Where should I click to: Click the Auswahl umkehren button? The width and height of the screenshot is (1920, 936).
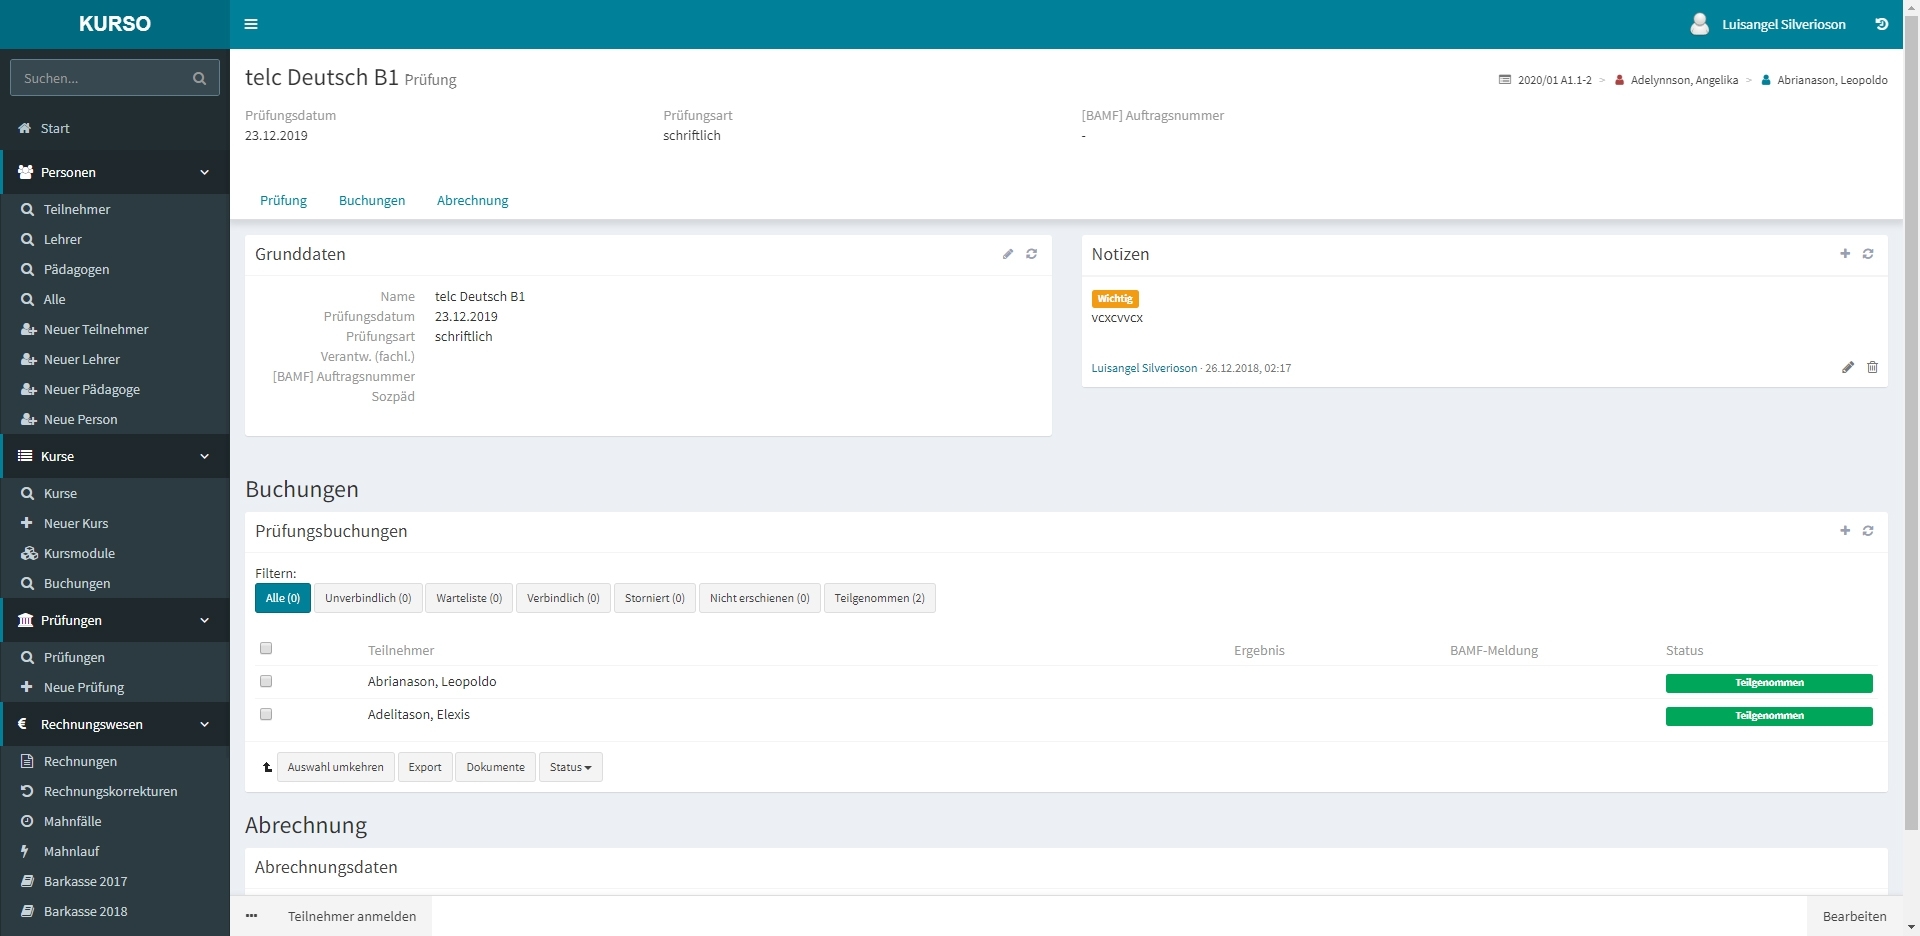(x=336, y=767)
